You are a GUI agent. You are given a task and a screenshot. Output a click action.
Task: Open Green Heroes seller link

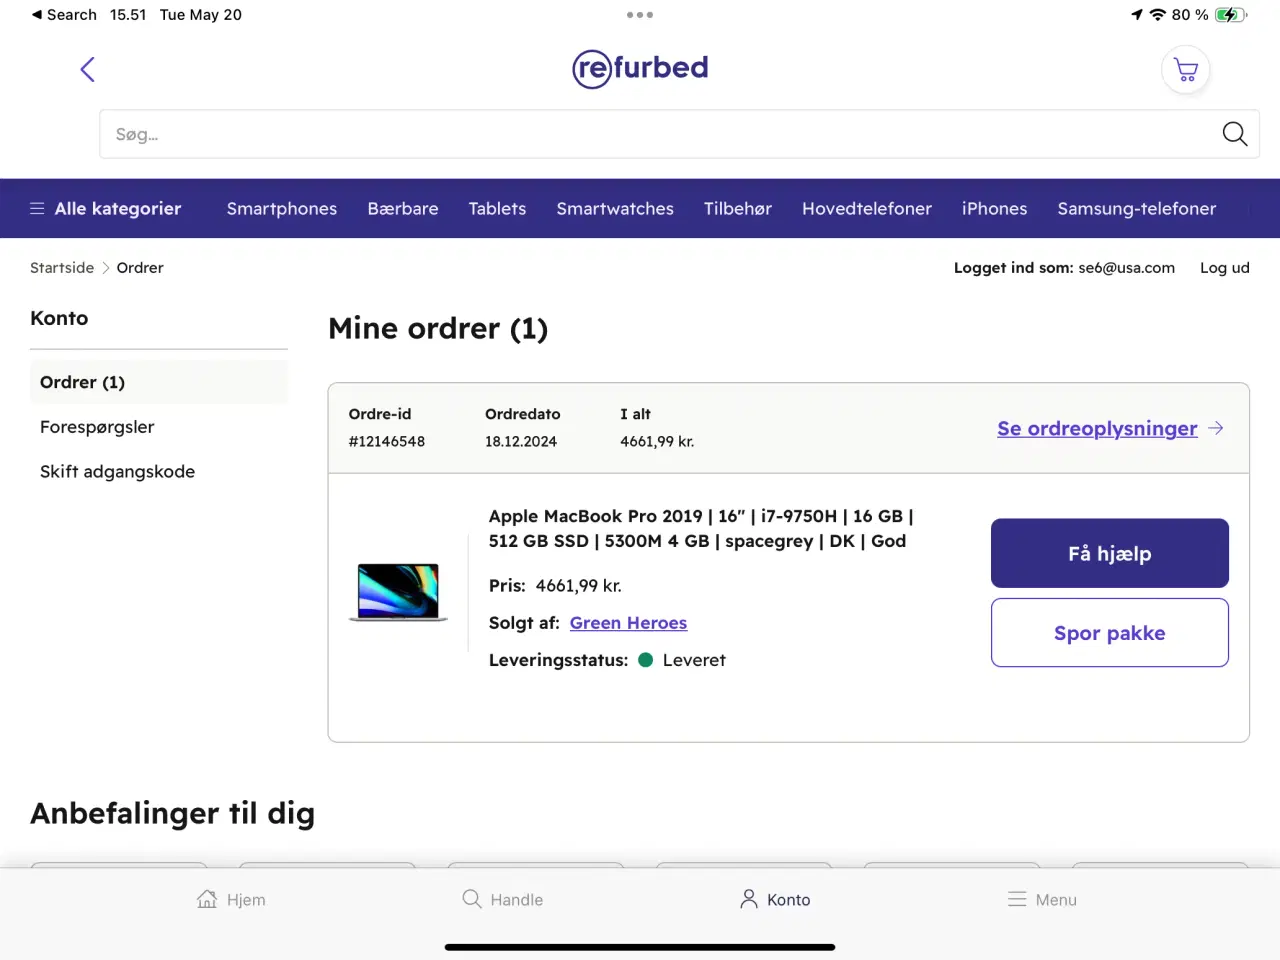(628, 623)
